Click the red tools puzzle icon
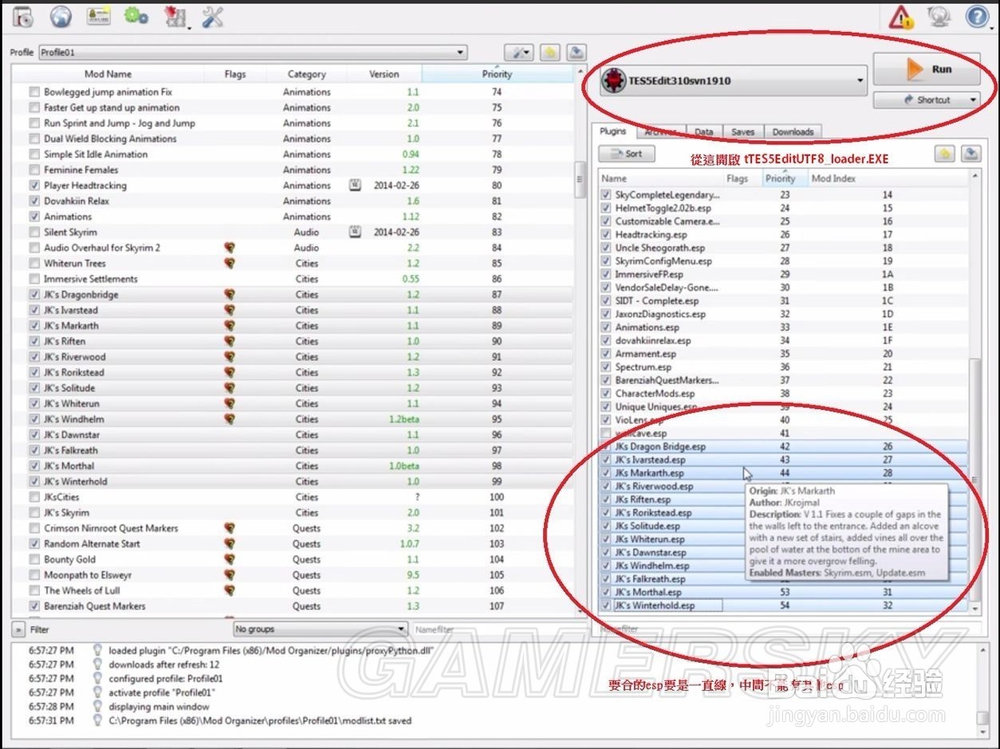1000x749 pixels. pyautogui.click(x=174, y=17)
